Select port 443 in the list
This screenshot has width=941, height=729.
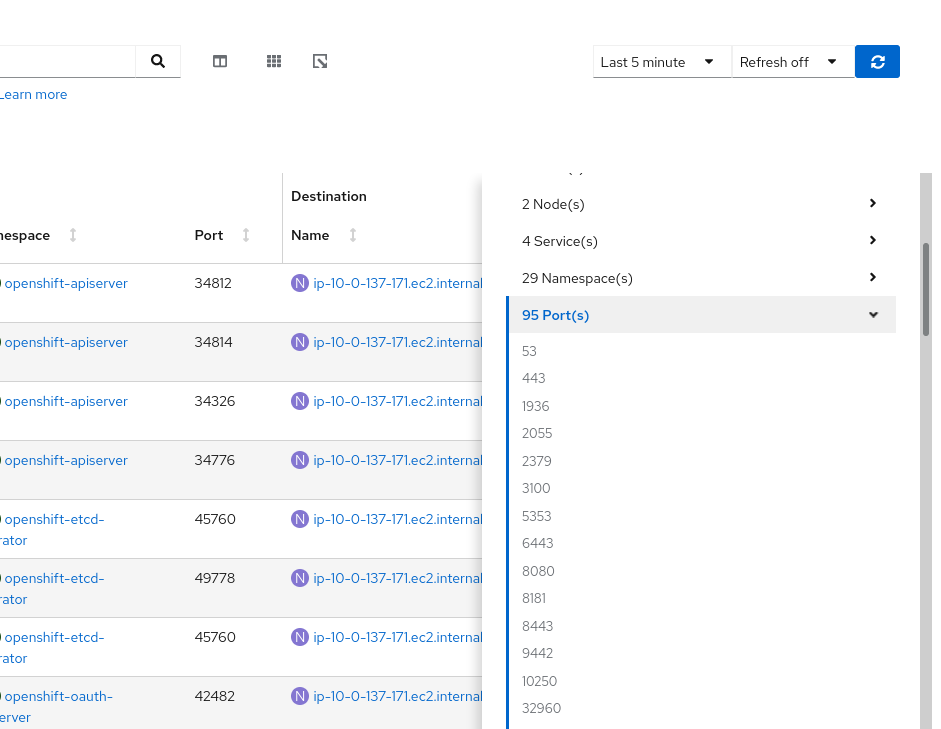tap(534, 378)
